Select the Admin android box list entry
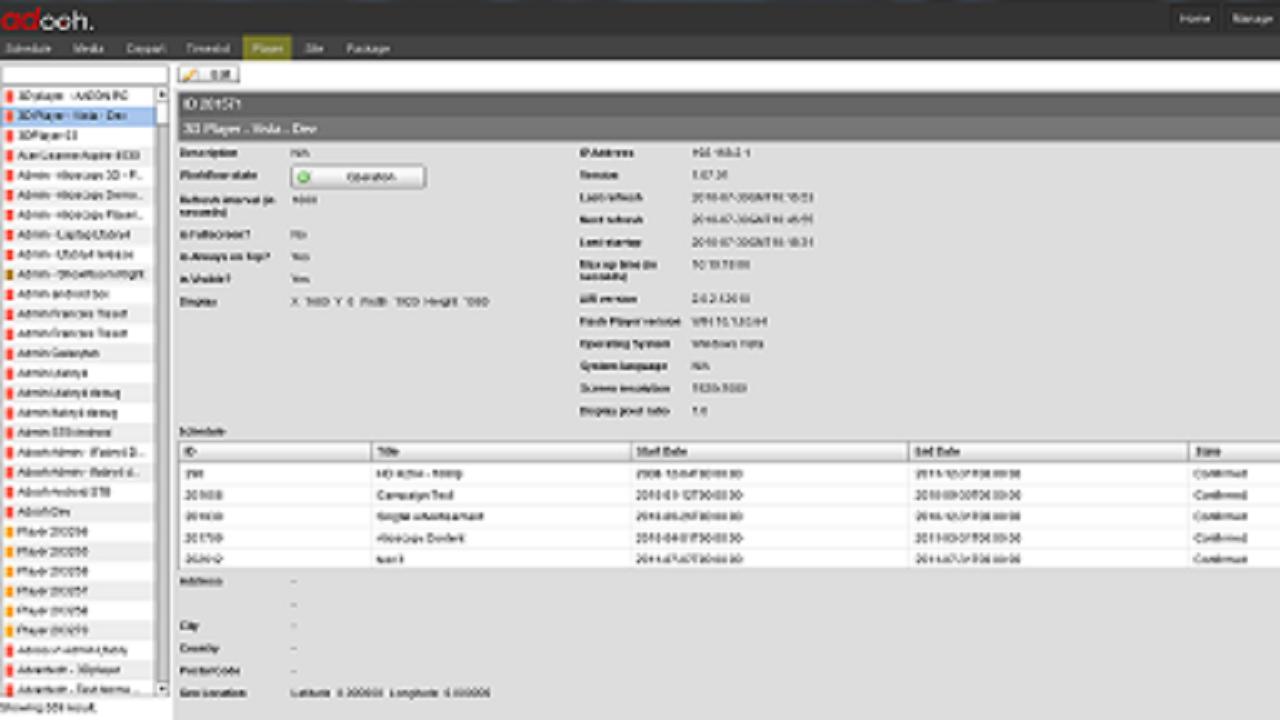Image resolution: width=1280 pixels, height=720 pixels. coord(79,294)
